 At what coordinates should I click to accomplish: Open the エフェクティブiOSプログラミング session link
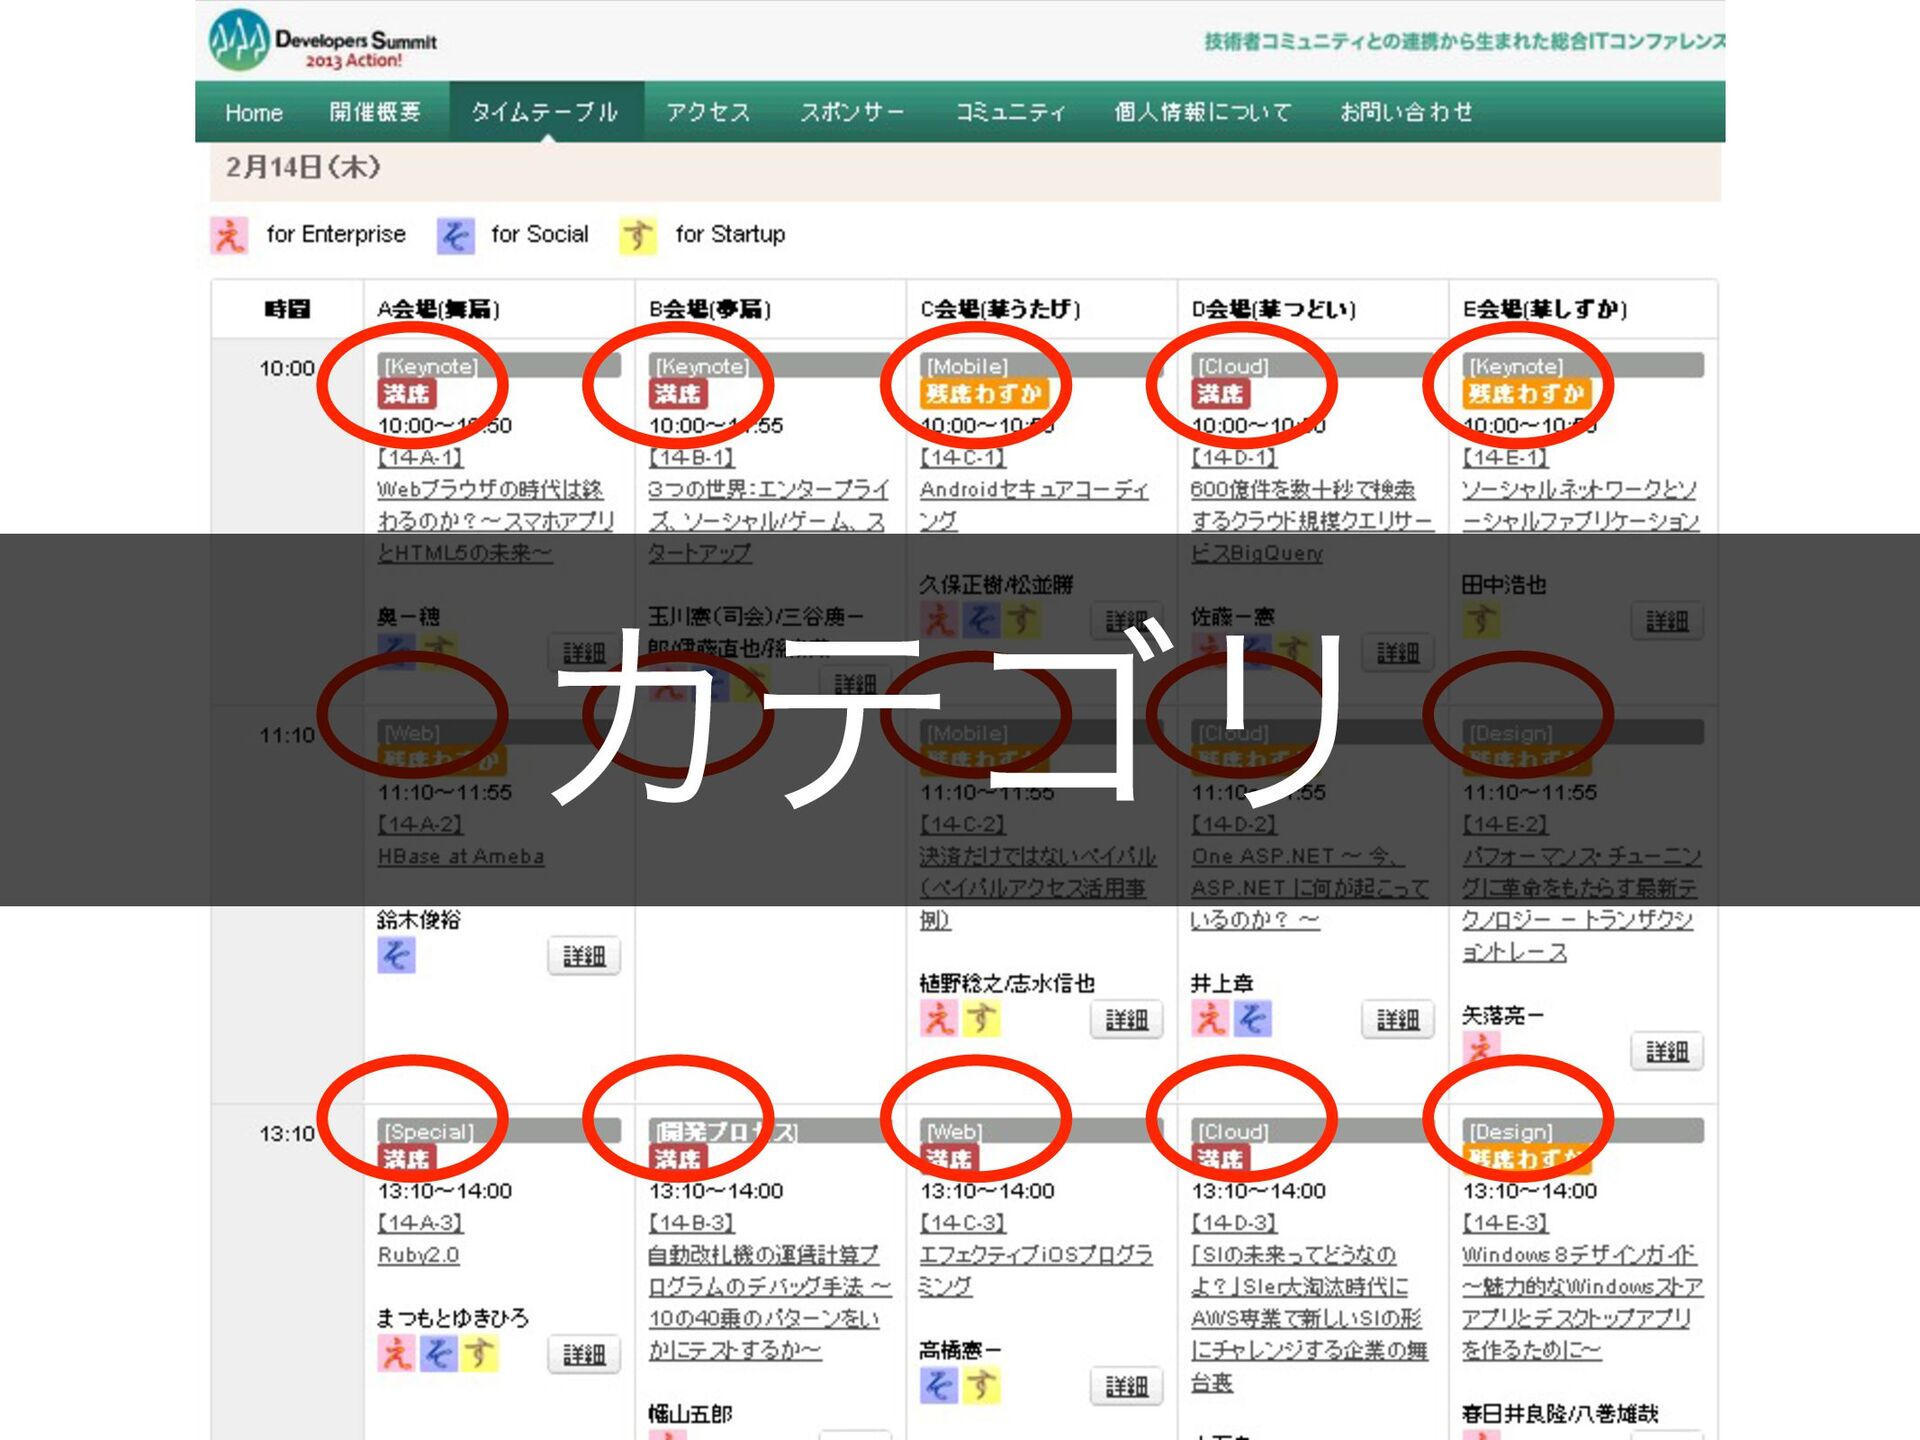pyautogui.click(x=1036, y=1271)
